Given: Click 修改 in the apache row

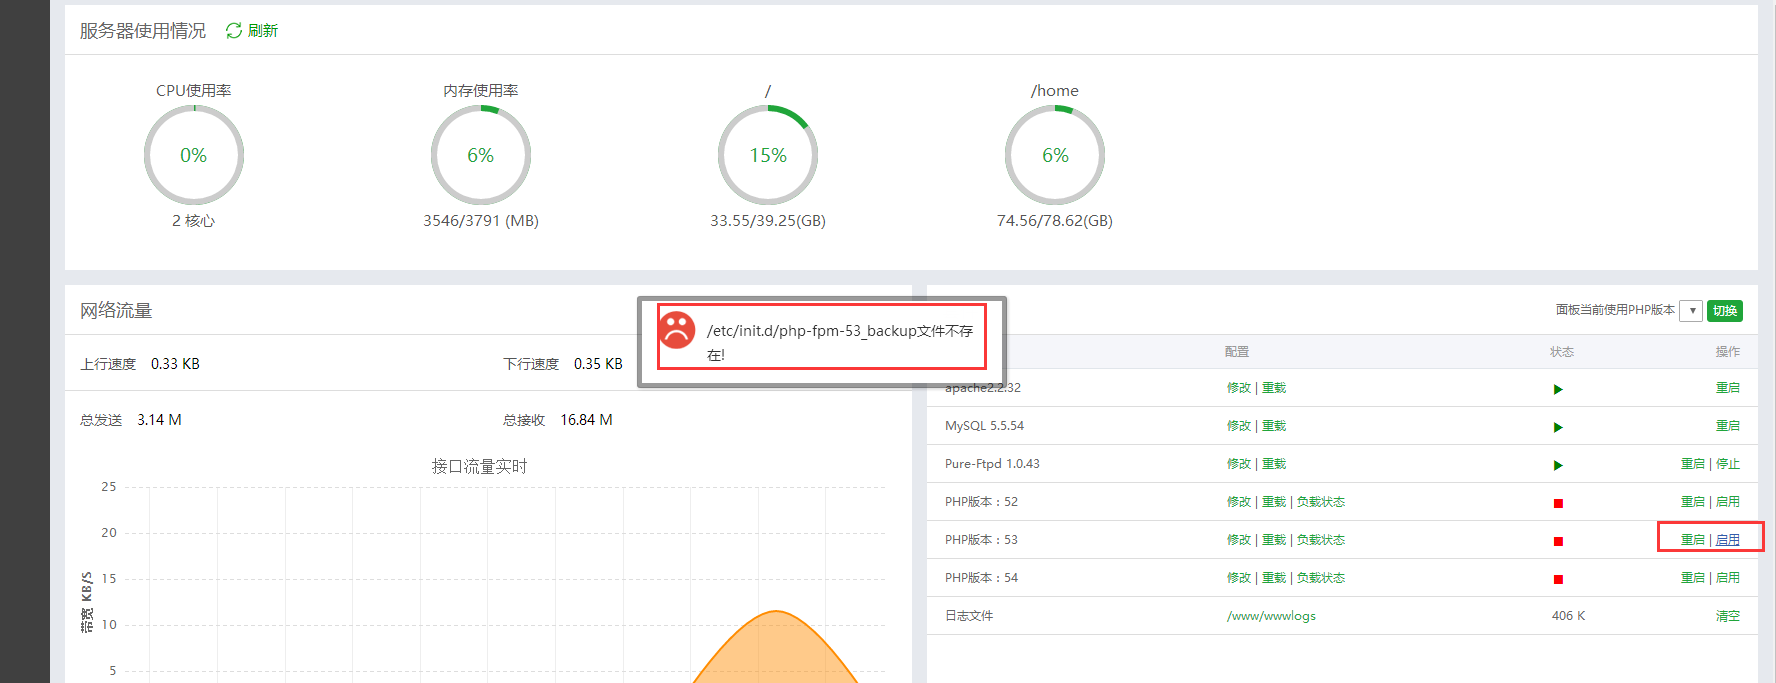Looking at the screenshot, I should click(1239, 388).
